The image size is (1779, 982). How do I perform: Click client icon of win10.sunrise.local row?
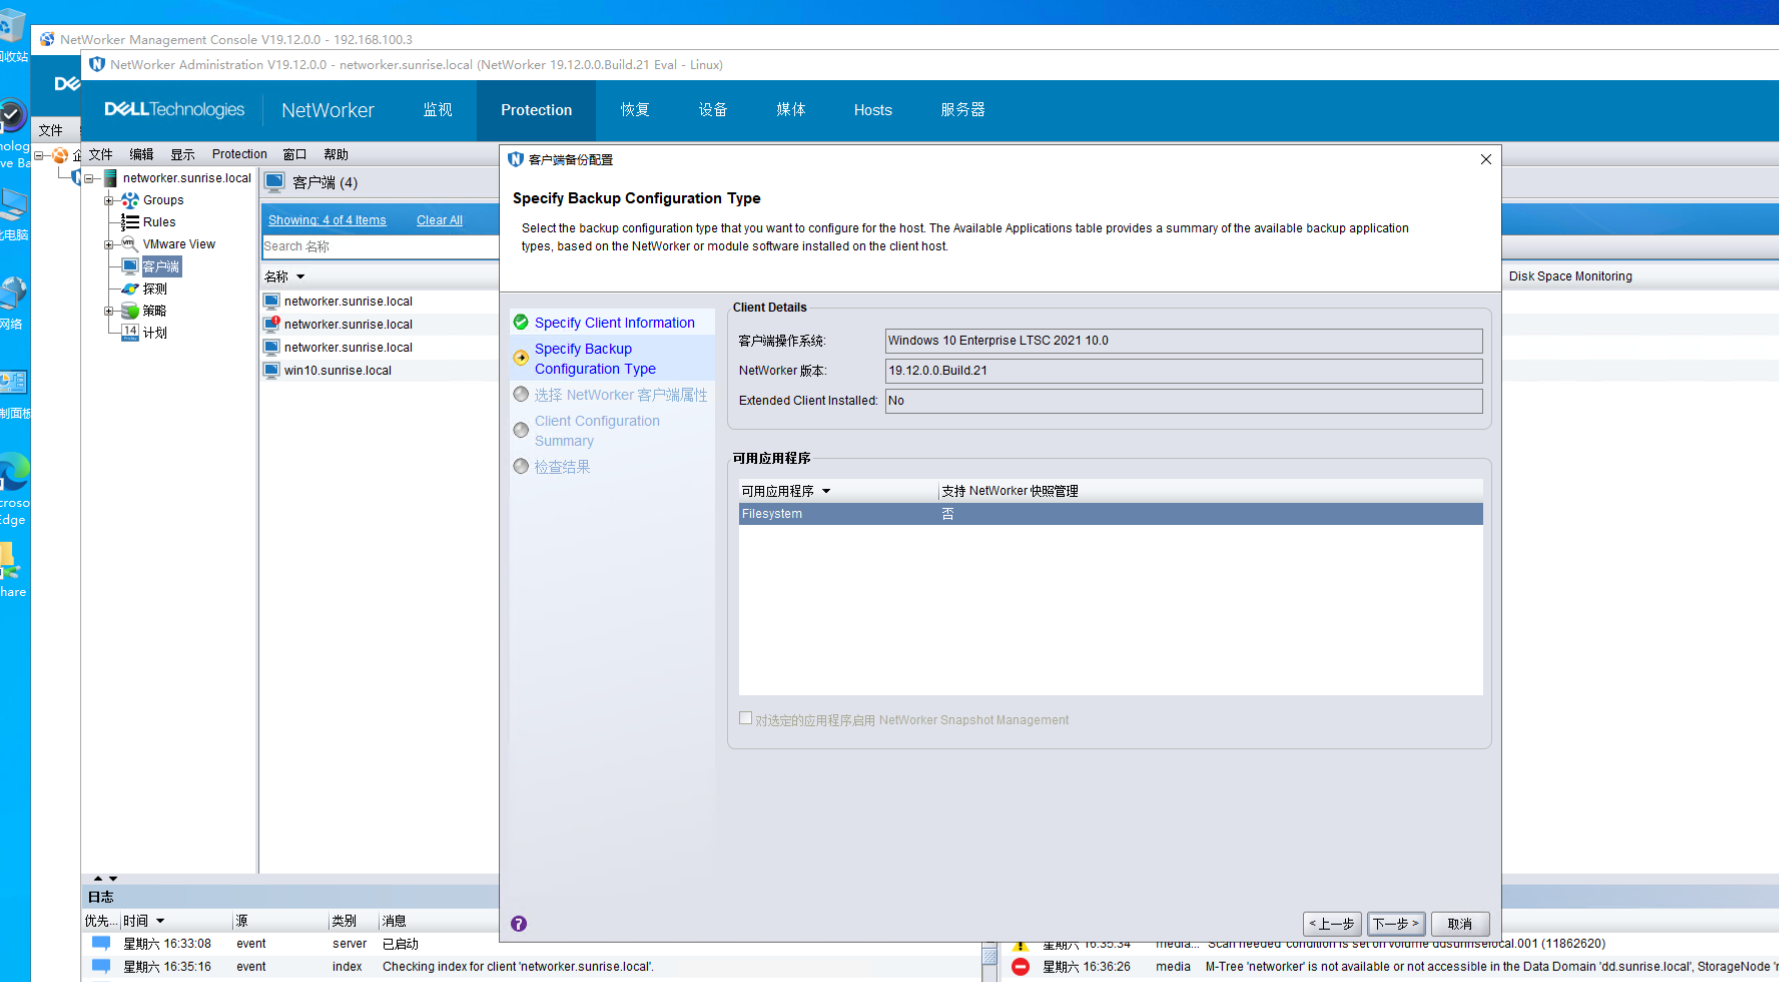coord(271,370)
